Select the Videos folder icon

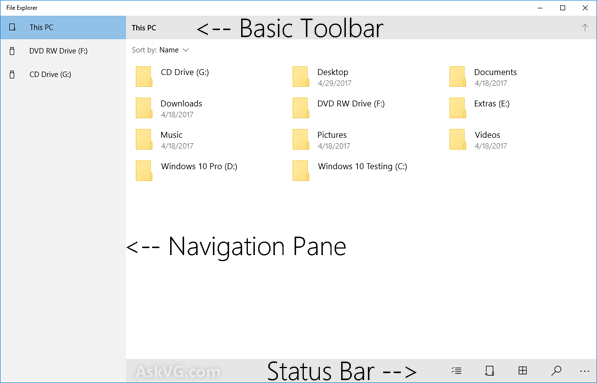(457, 139)
